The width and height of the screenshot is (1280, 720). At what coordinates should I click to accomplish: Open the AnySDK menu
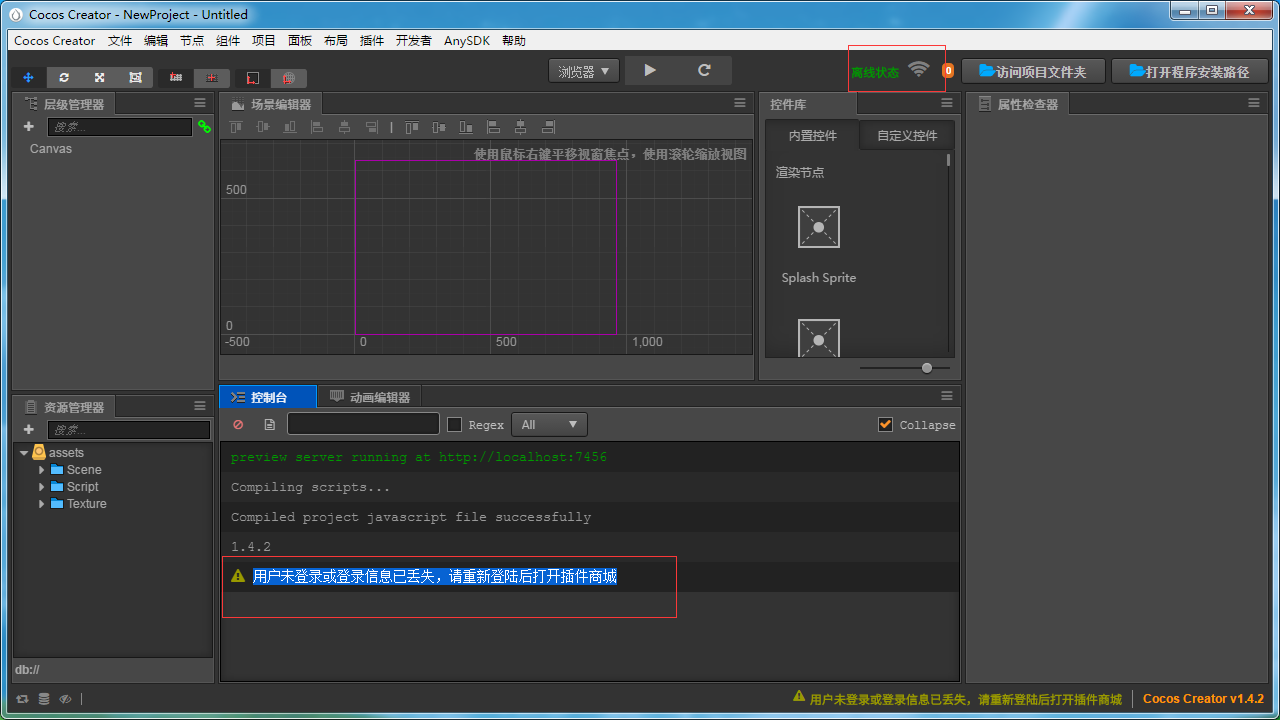[x=467, y=41]
